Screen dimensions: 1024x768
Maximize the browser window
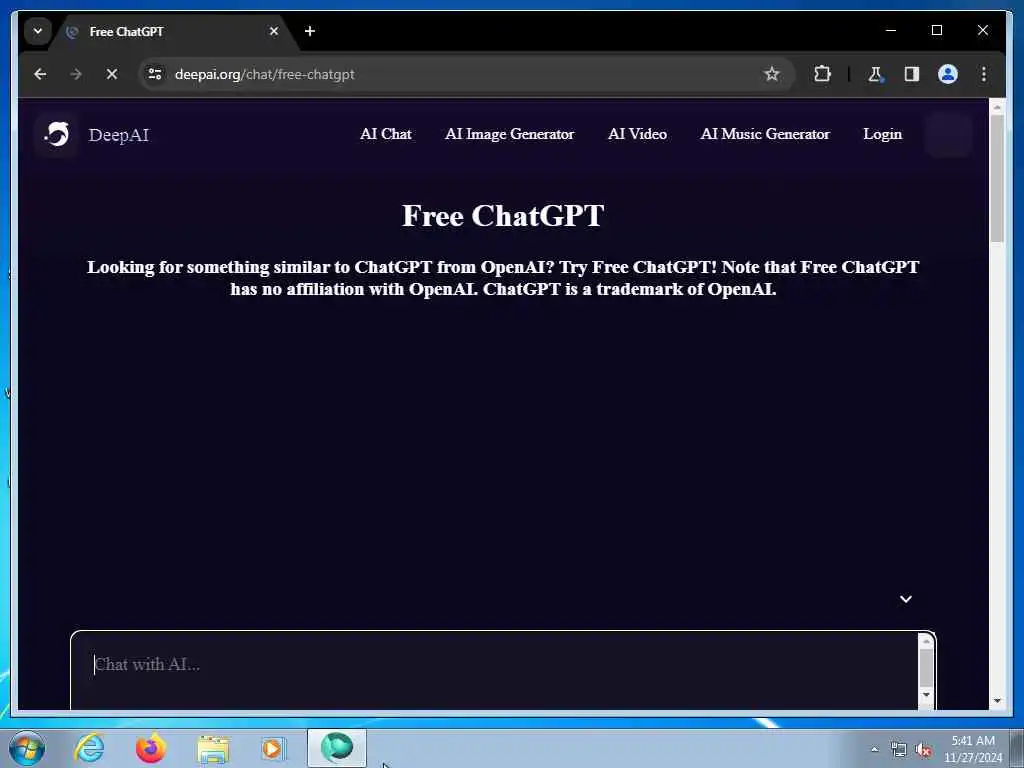pos(936,30)
